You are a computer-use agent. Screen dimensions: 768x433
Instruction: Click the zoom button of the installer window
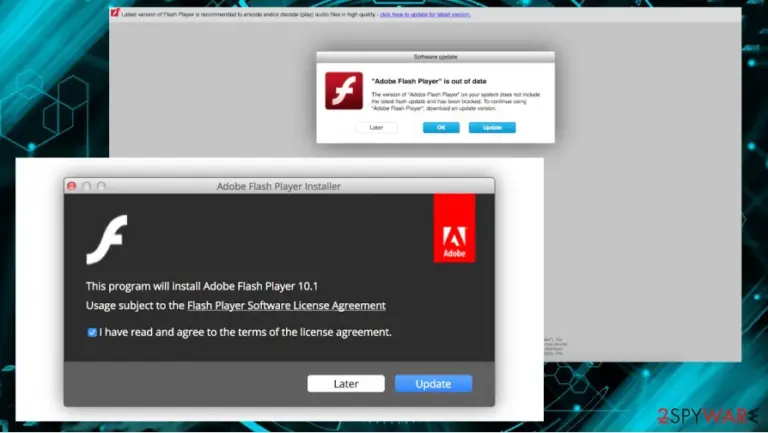tap(101, 186)
